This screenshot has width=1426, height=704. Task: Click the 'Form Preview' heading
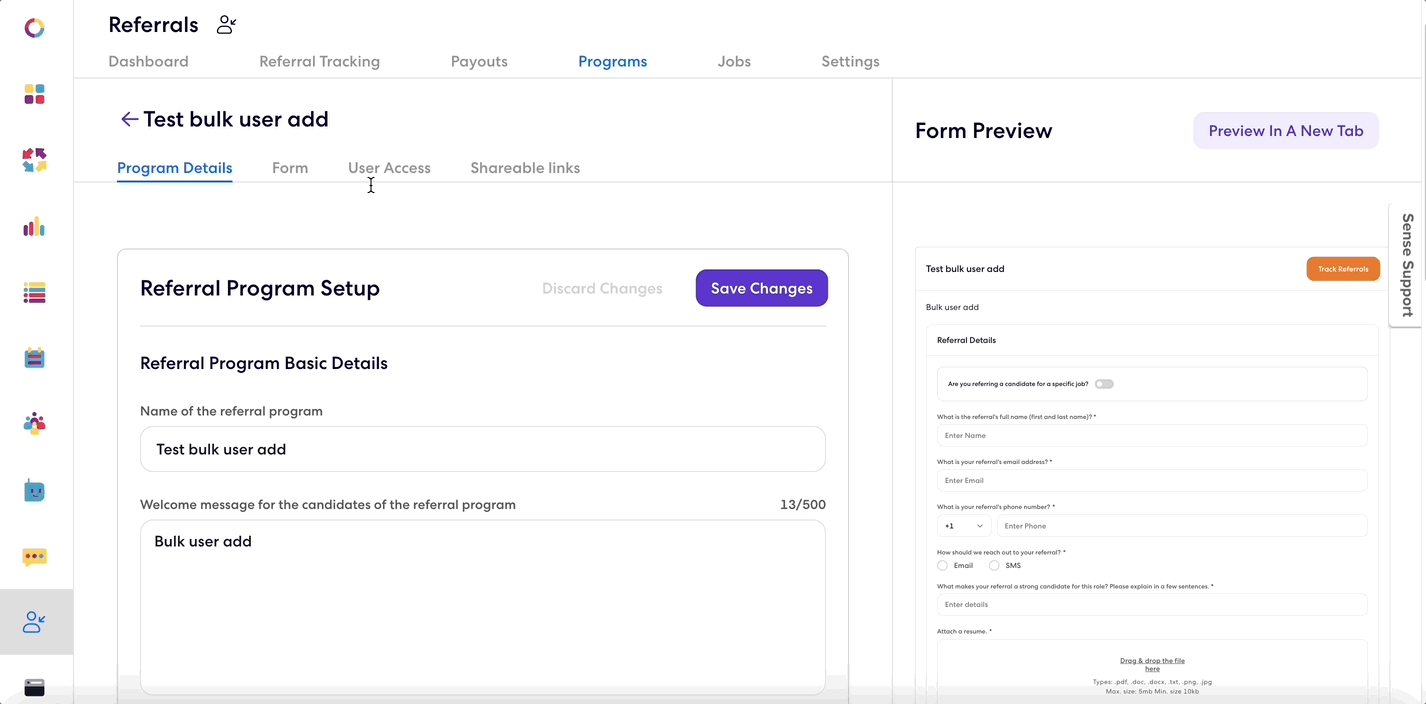coord(984,131)
